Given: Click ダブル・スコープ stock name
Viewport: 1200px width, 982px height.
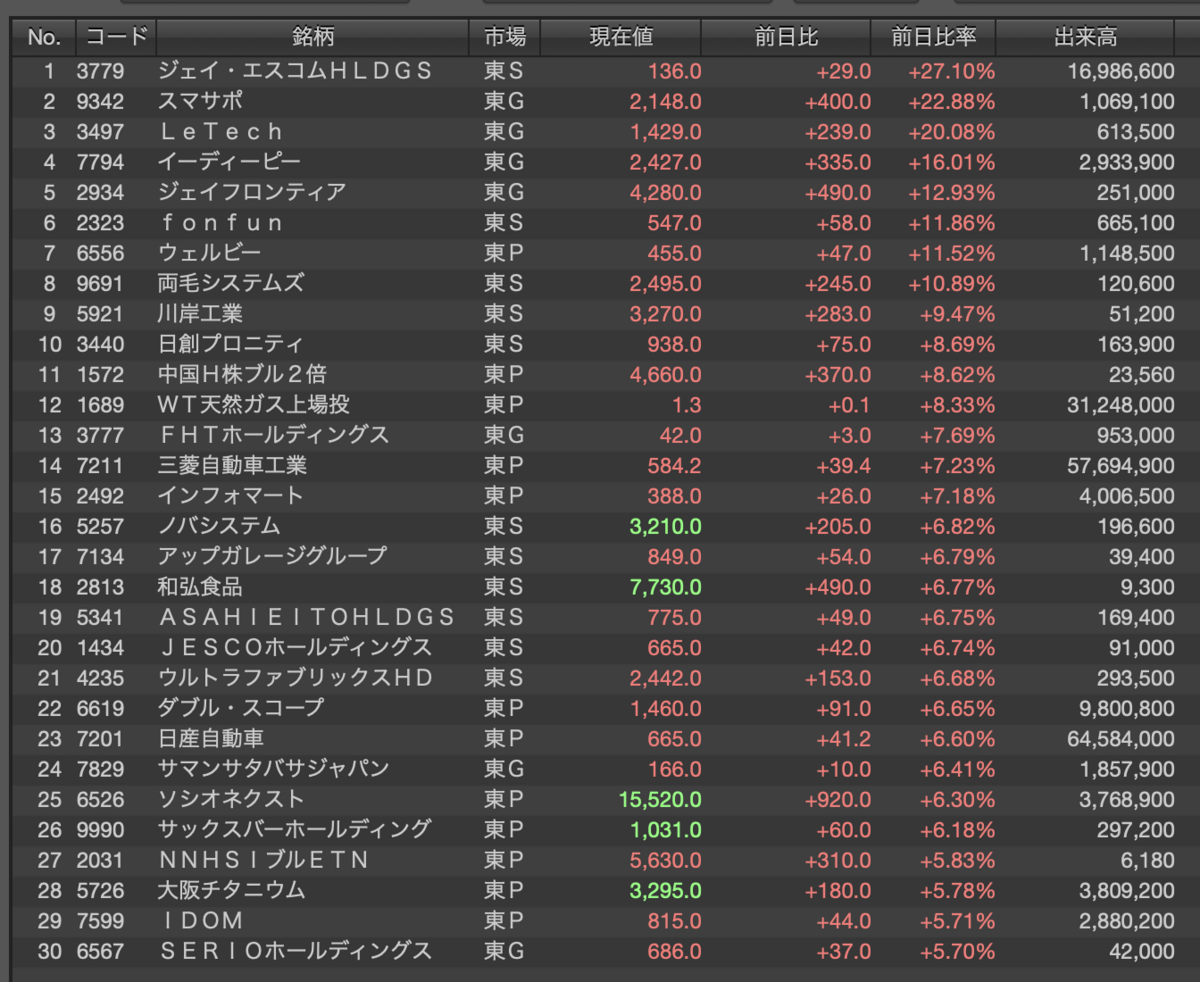Looking at the screenshot, I should [x=241, y=708].
